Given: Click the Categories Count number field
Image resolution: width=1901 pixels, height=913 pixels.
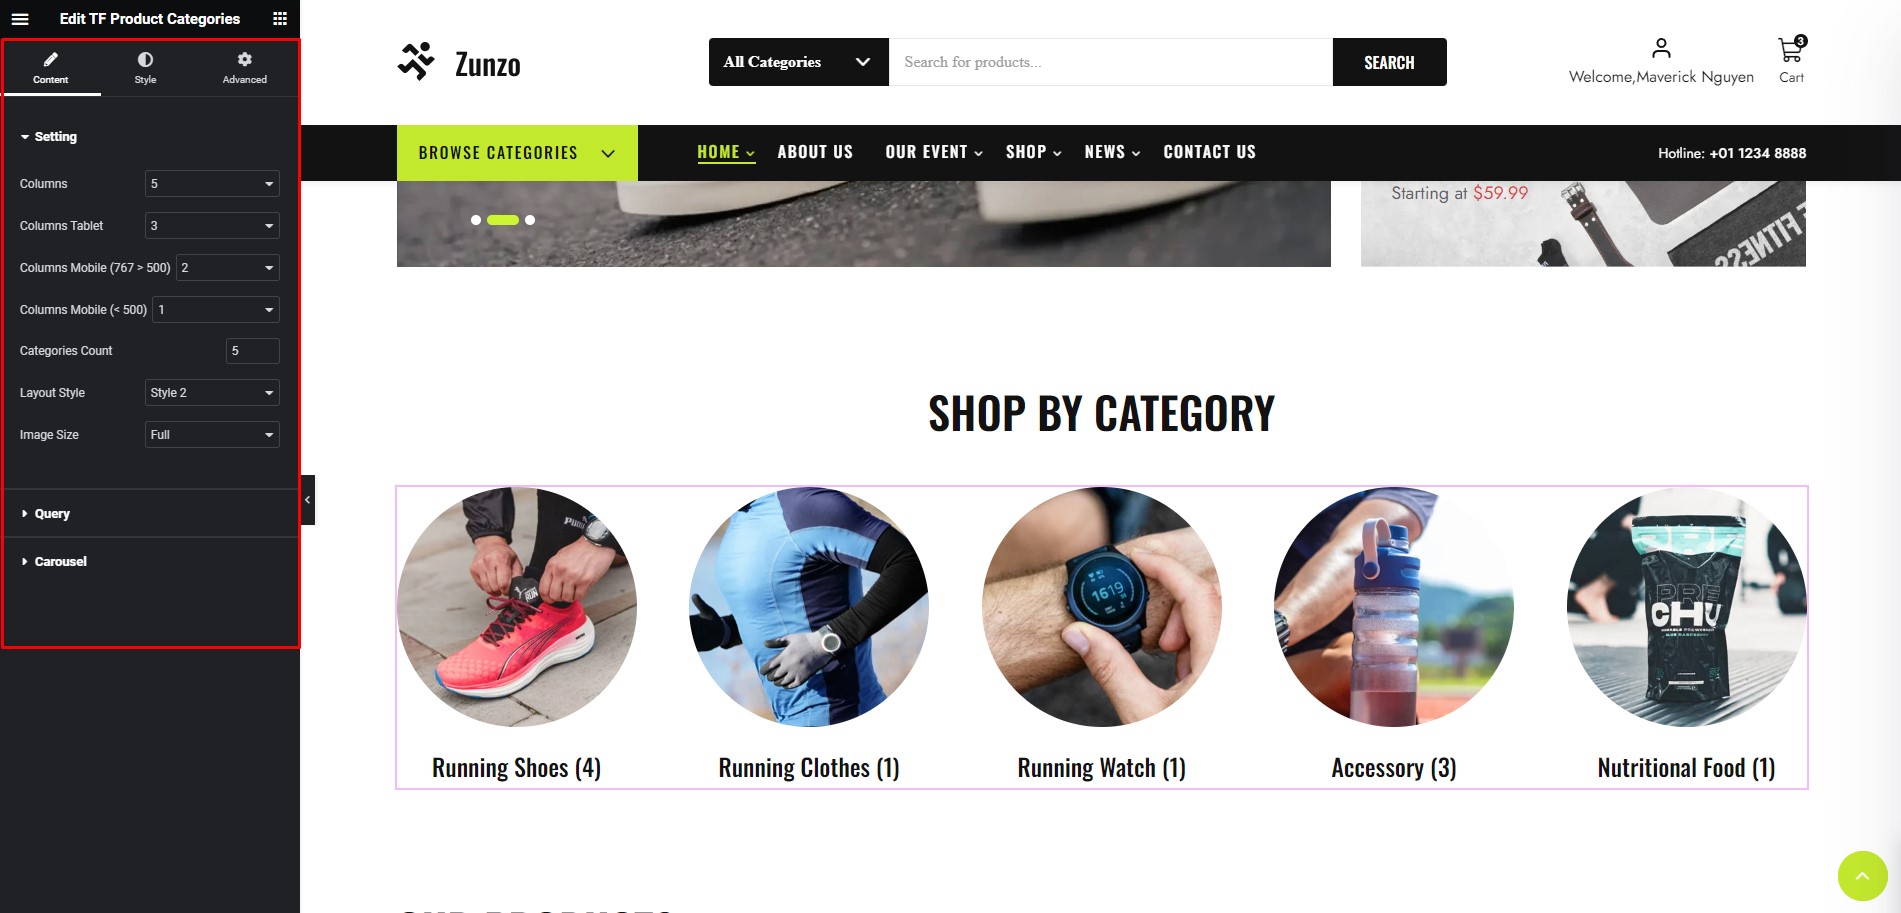Looking at the screenshot, I should coord(253,351).
